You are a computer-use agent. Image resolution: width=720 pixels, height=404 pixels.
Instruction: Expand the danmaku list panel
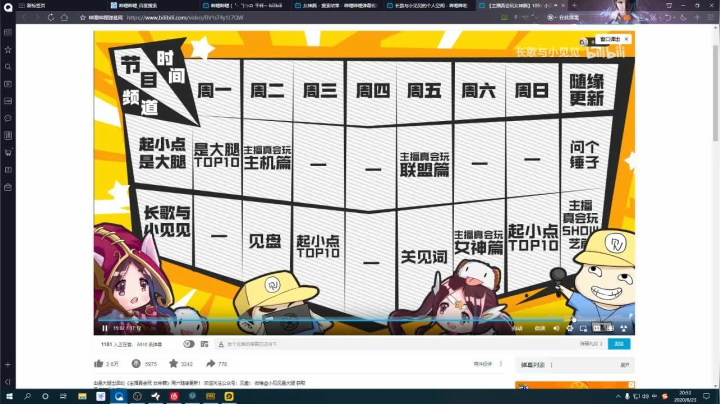point(624,365)
